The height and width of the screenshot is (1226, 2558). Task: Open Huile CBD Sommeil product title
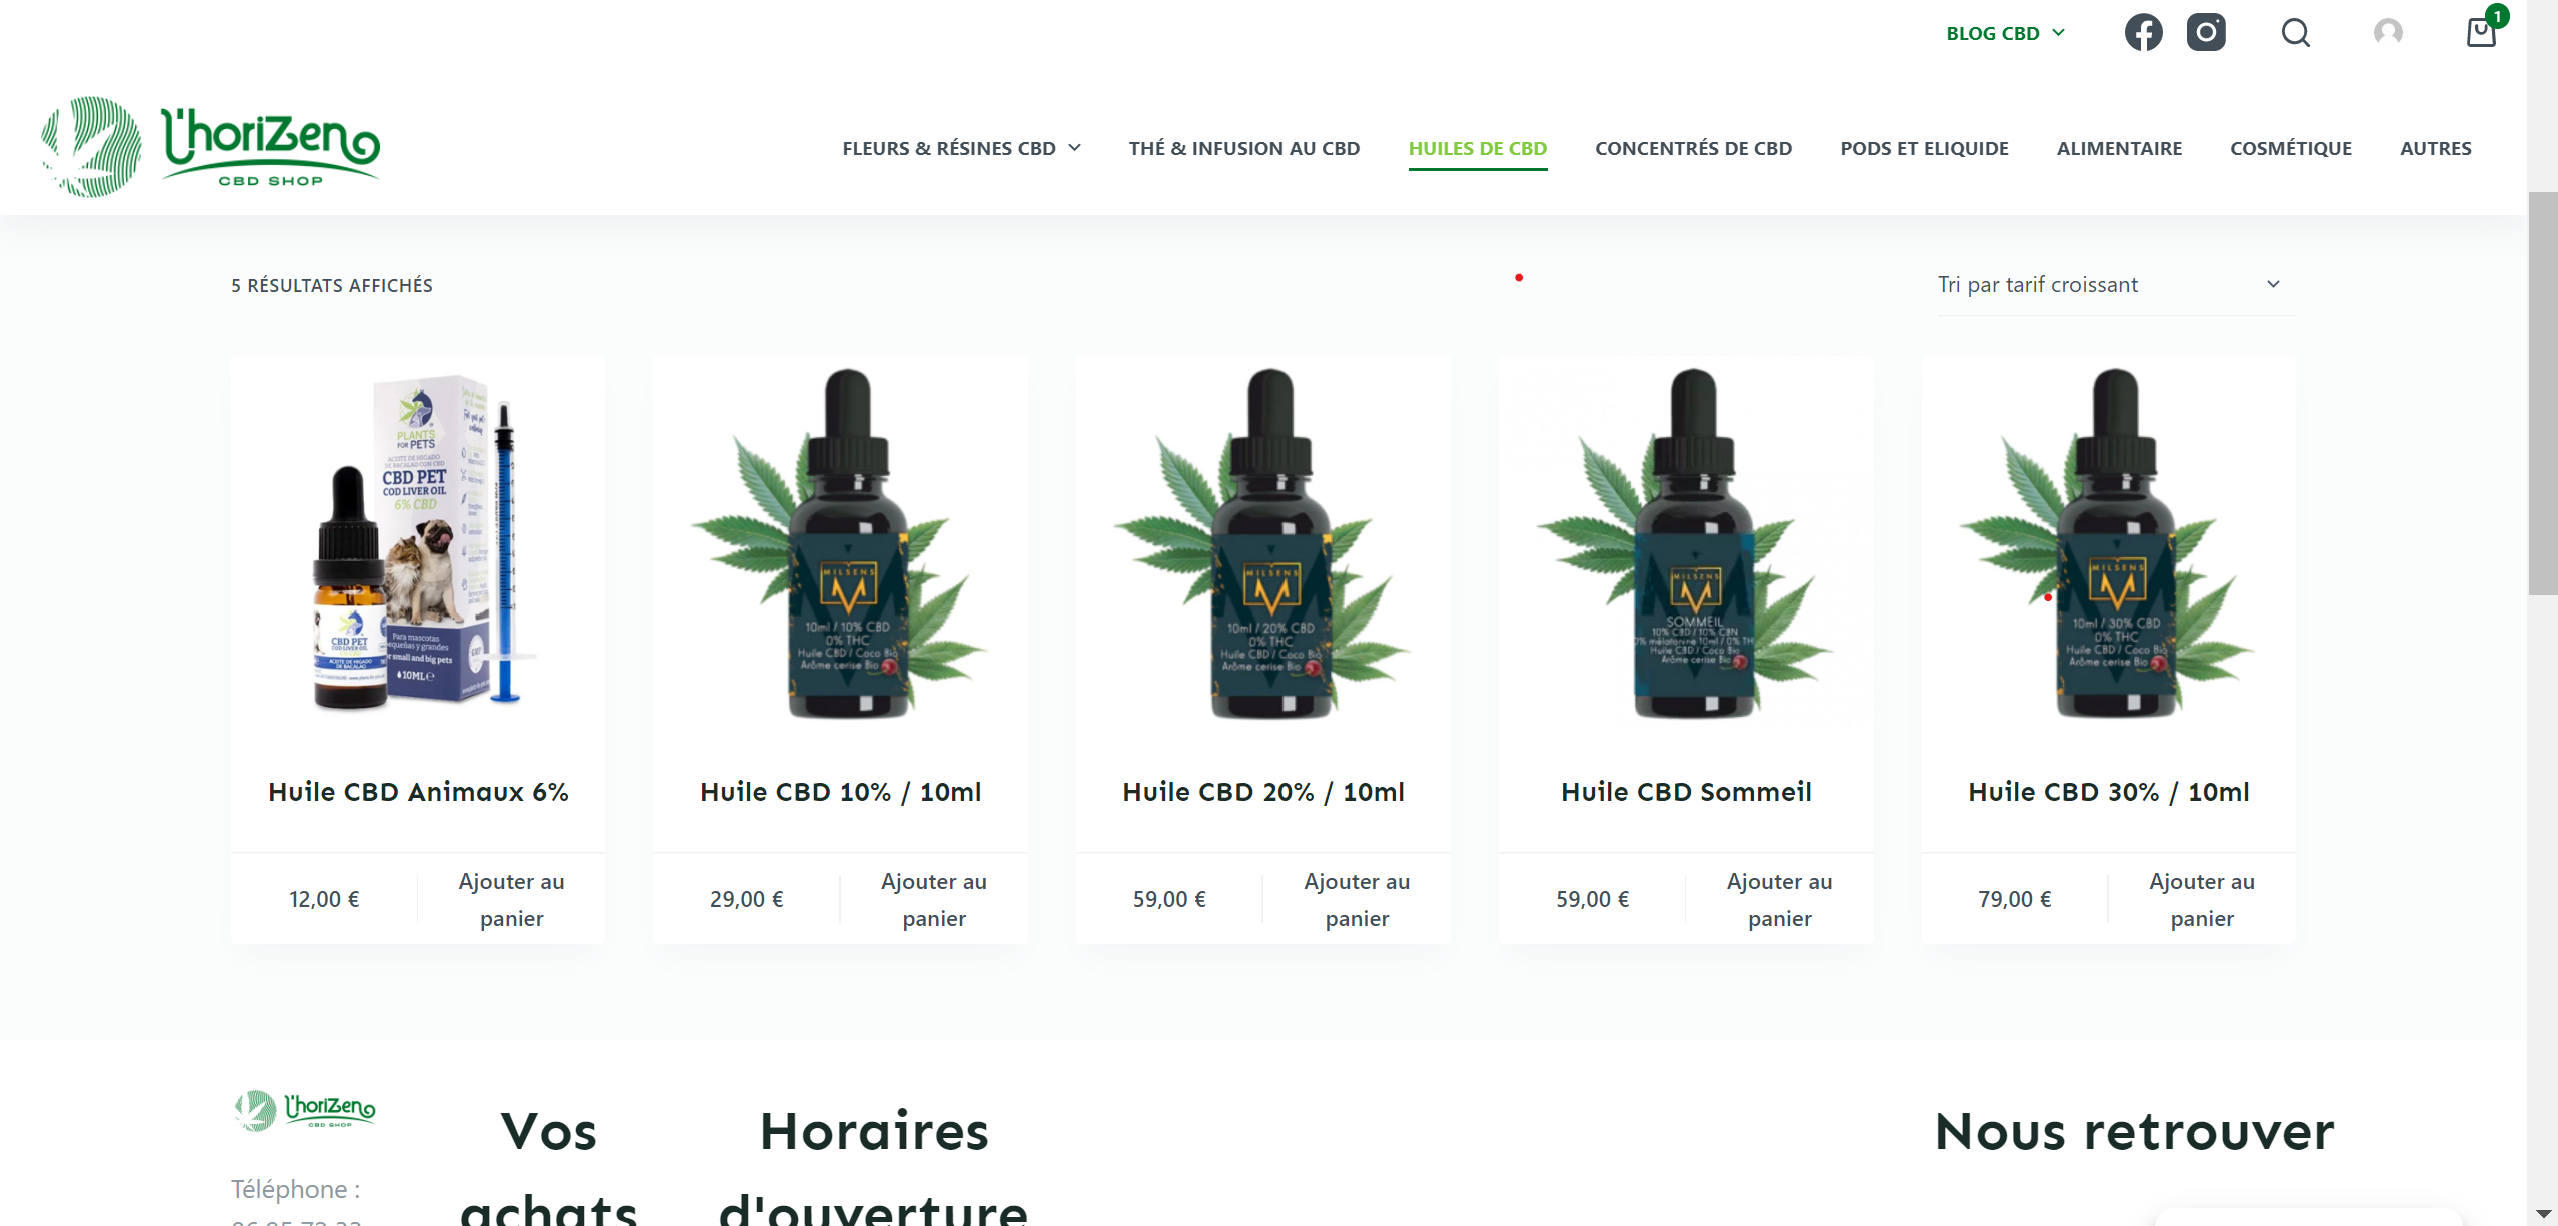click(x=1686, y=792)
